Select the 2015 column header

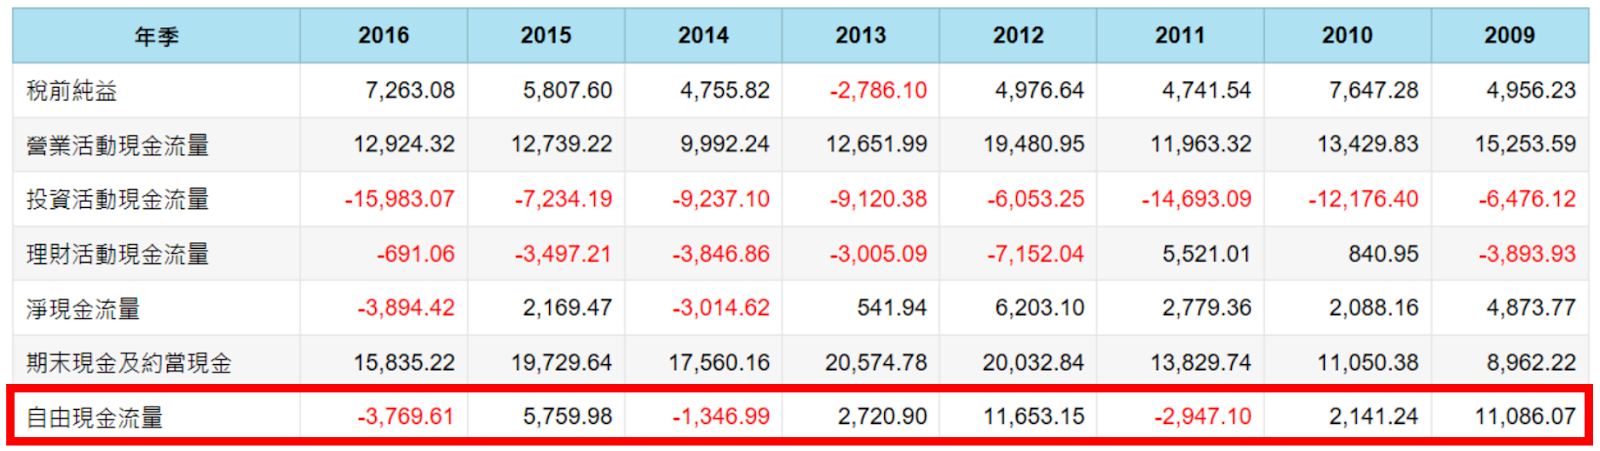point(546,36)
